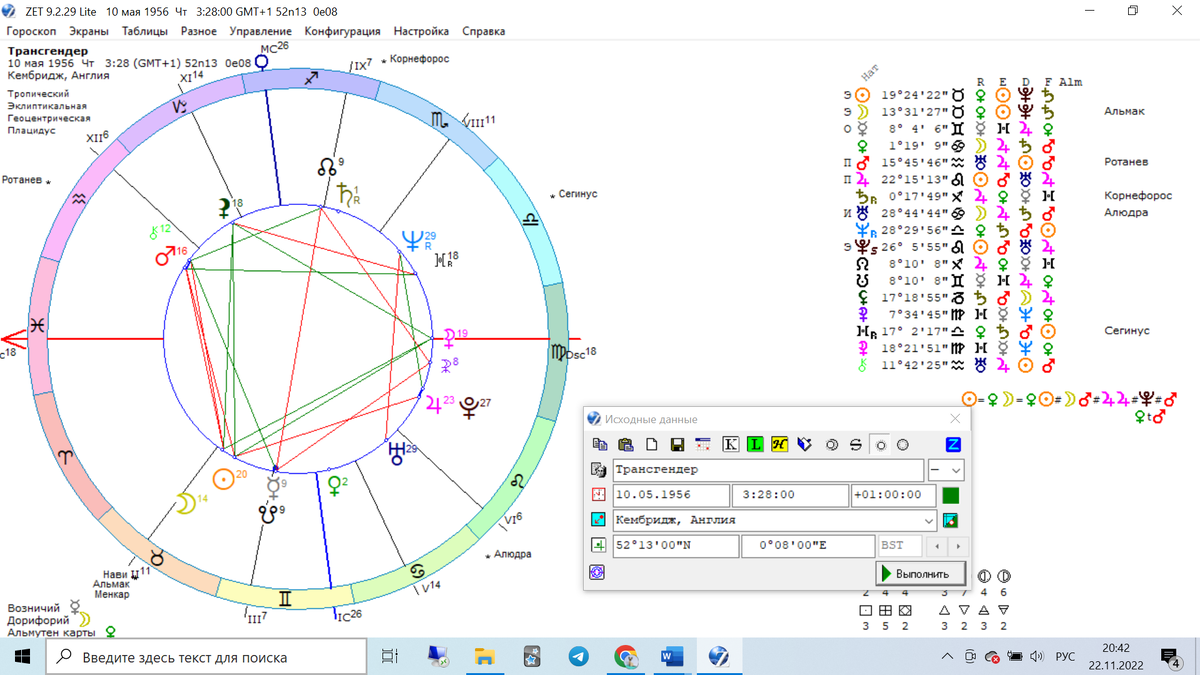
Task: Click the clock icon beside the date
Action: pos(599,495)
